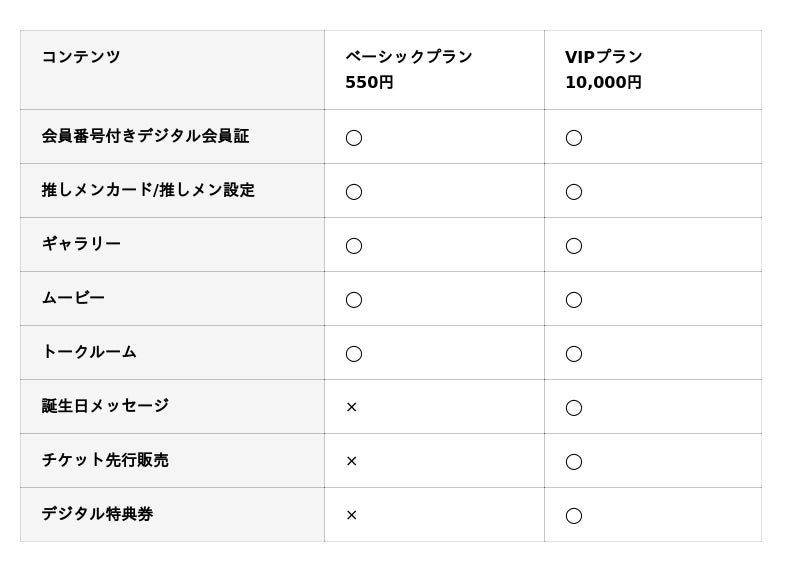The image size is (800, 572).
Task: Click the デジタル特典券 row label
Action: coord(97,514)
